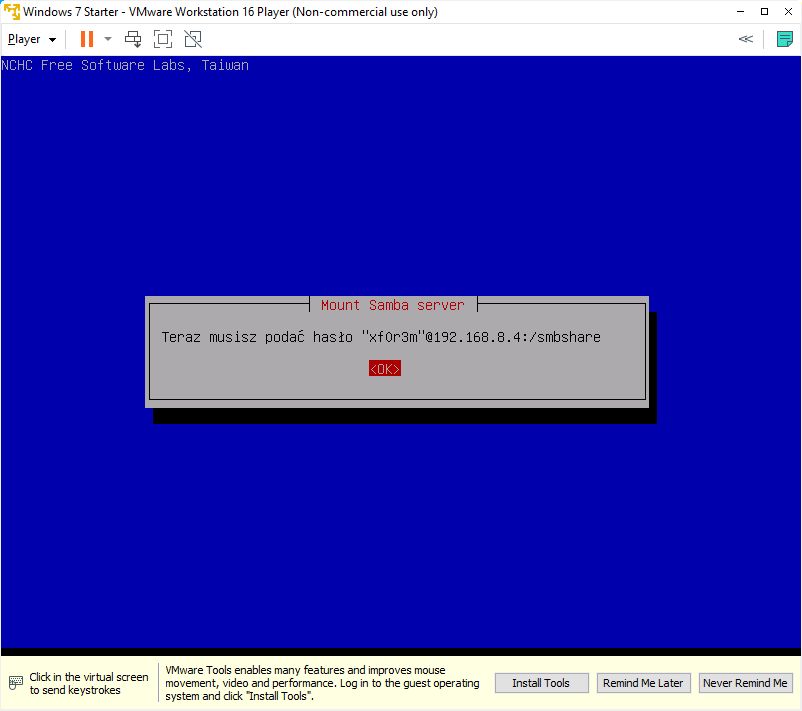This screenshot has height=711, width=802.
Task: Click the VMware icon in title bar
Action: 11,12
